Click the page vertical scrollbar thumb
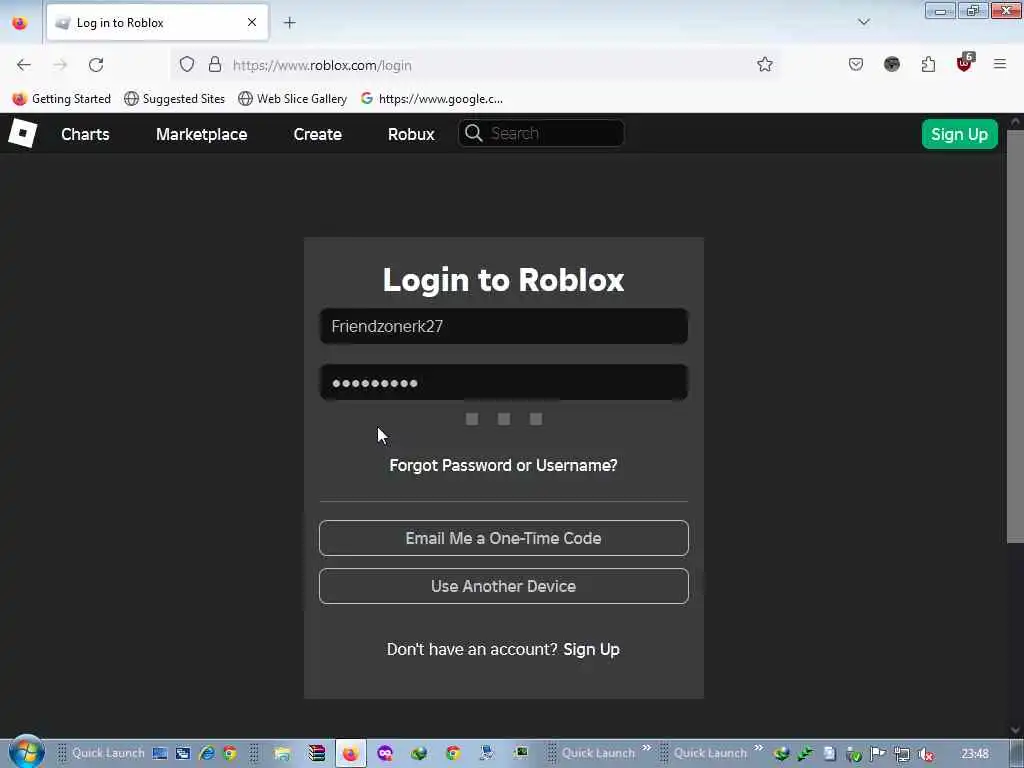 [x=1015, y=336]
